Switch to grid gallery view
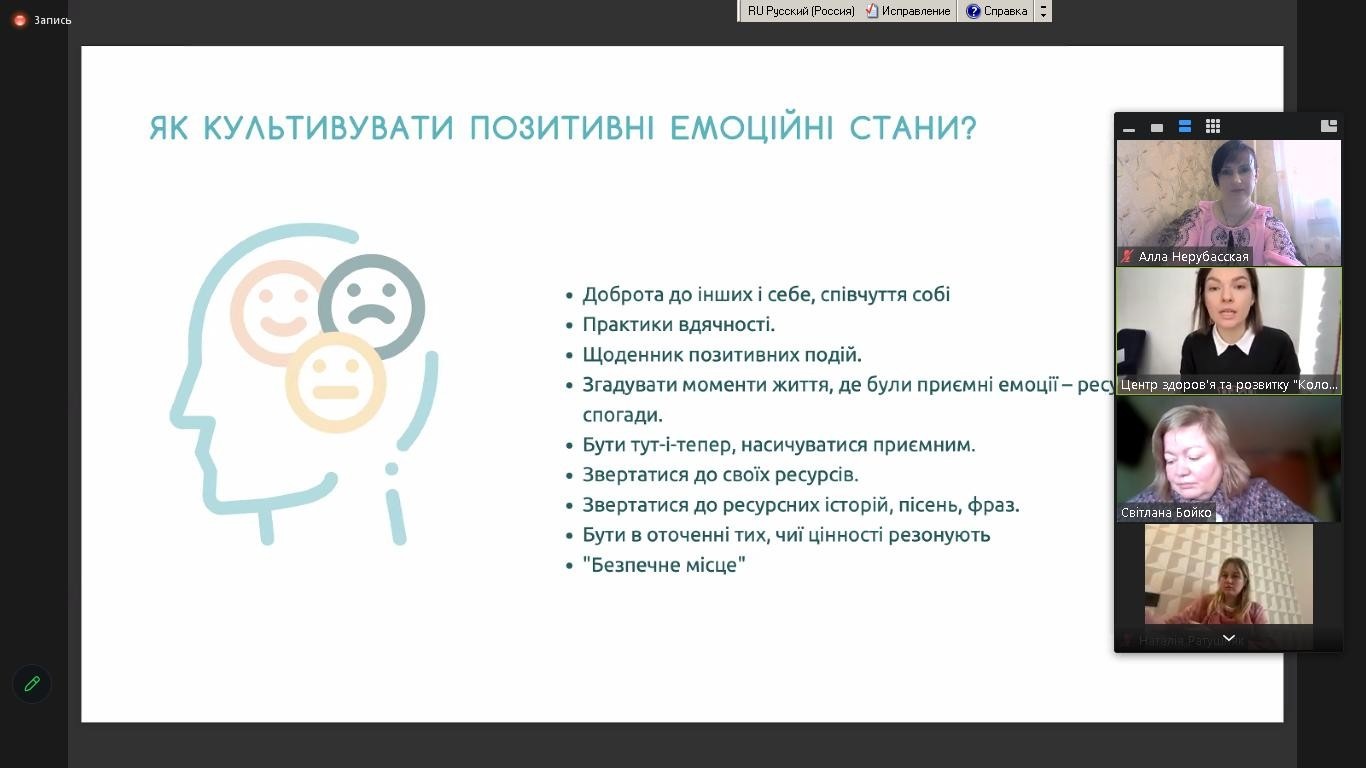The height and width of the screenshot is (768, 1366). pyautogui.click(x=1213, y=126)
